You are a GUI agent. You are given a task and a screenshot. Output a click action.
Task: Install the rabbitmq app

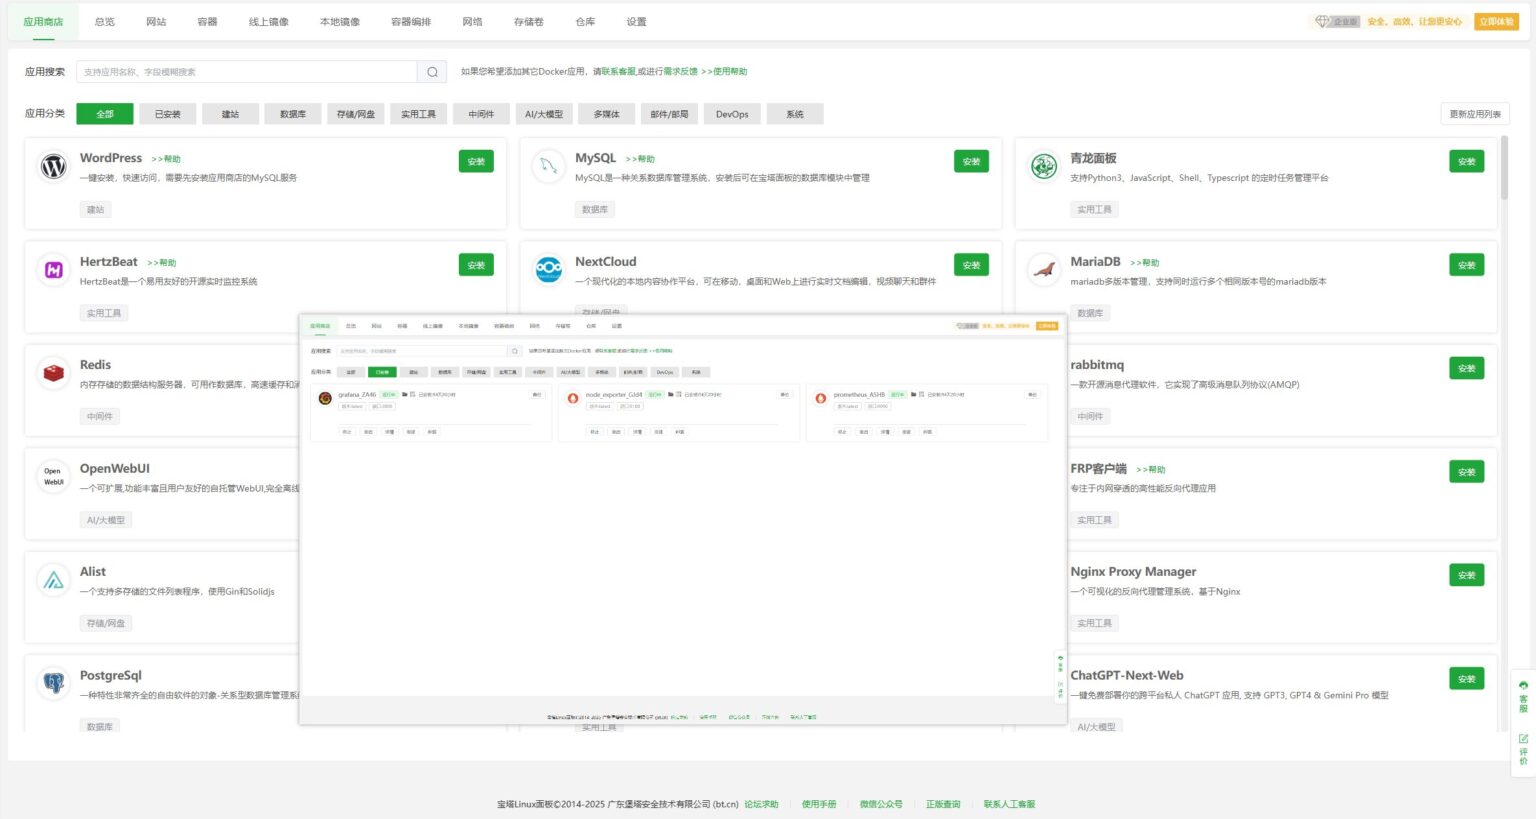tap(1466, 368)
